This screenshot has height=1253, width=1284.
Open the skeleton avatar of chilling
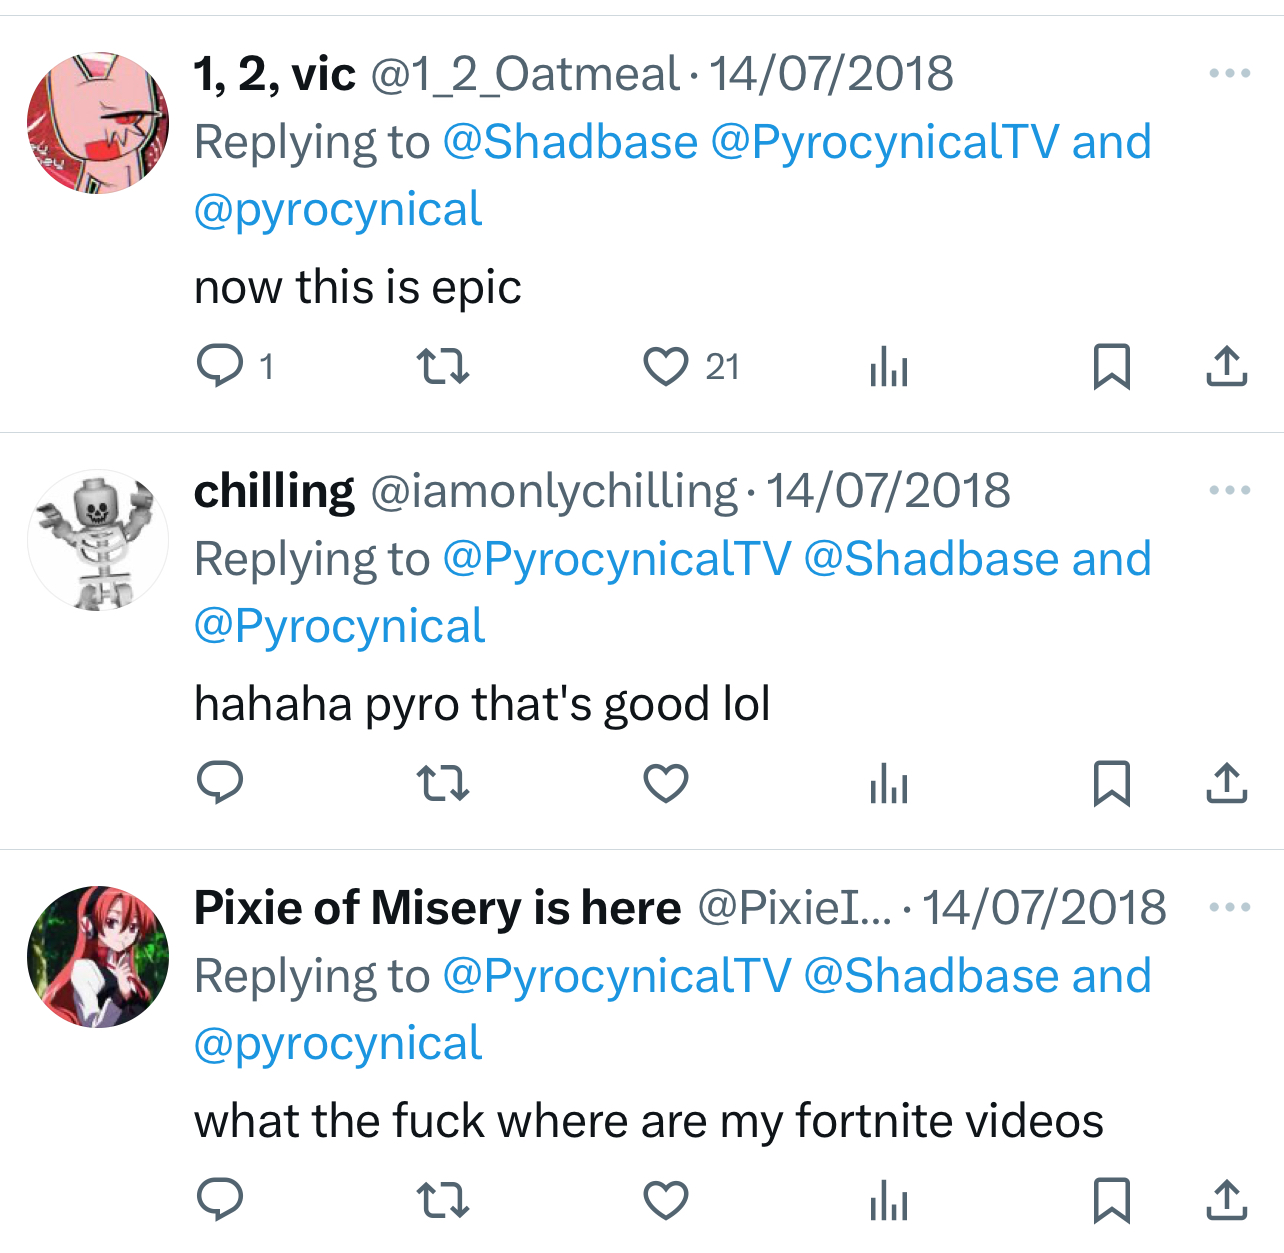point(98,540)
